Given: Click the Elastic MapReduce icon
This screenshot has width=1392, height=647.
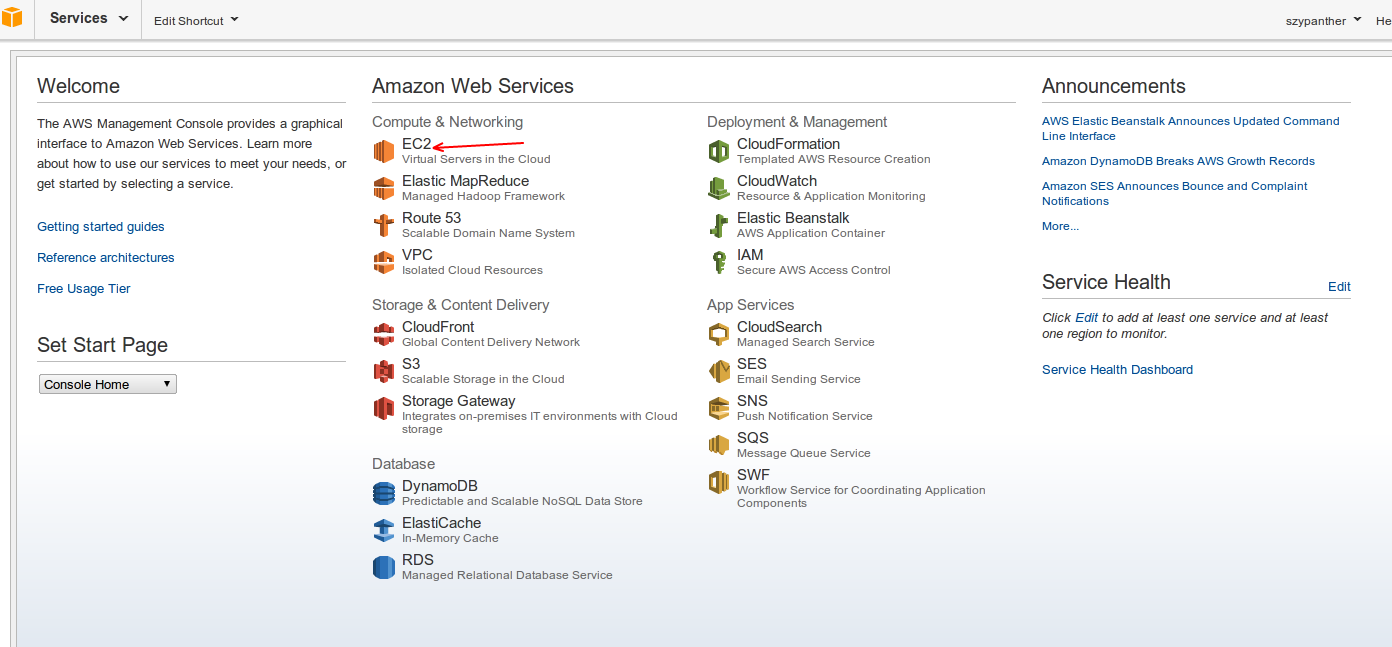Looking at the screenshot, I should pyautogui.click(x=384, y=188).
